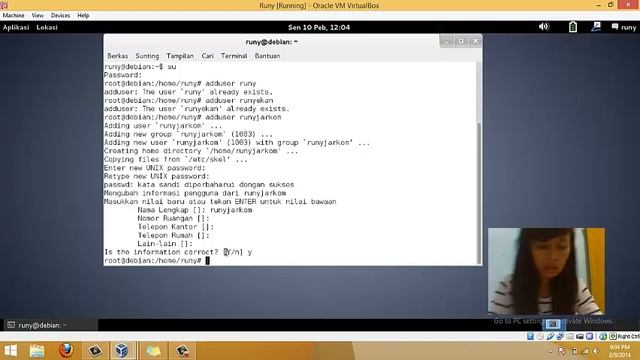Open the network status icon in GNOME panel
This screenshot has width=640, height=360.
tap(596, 27)
